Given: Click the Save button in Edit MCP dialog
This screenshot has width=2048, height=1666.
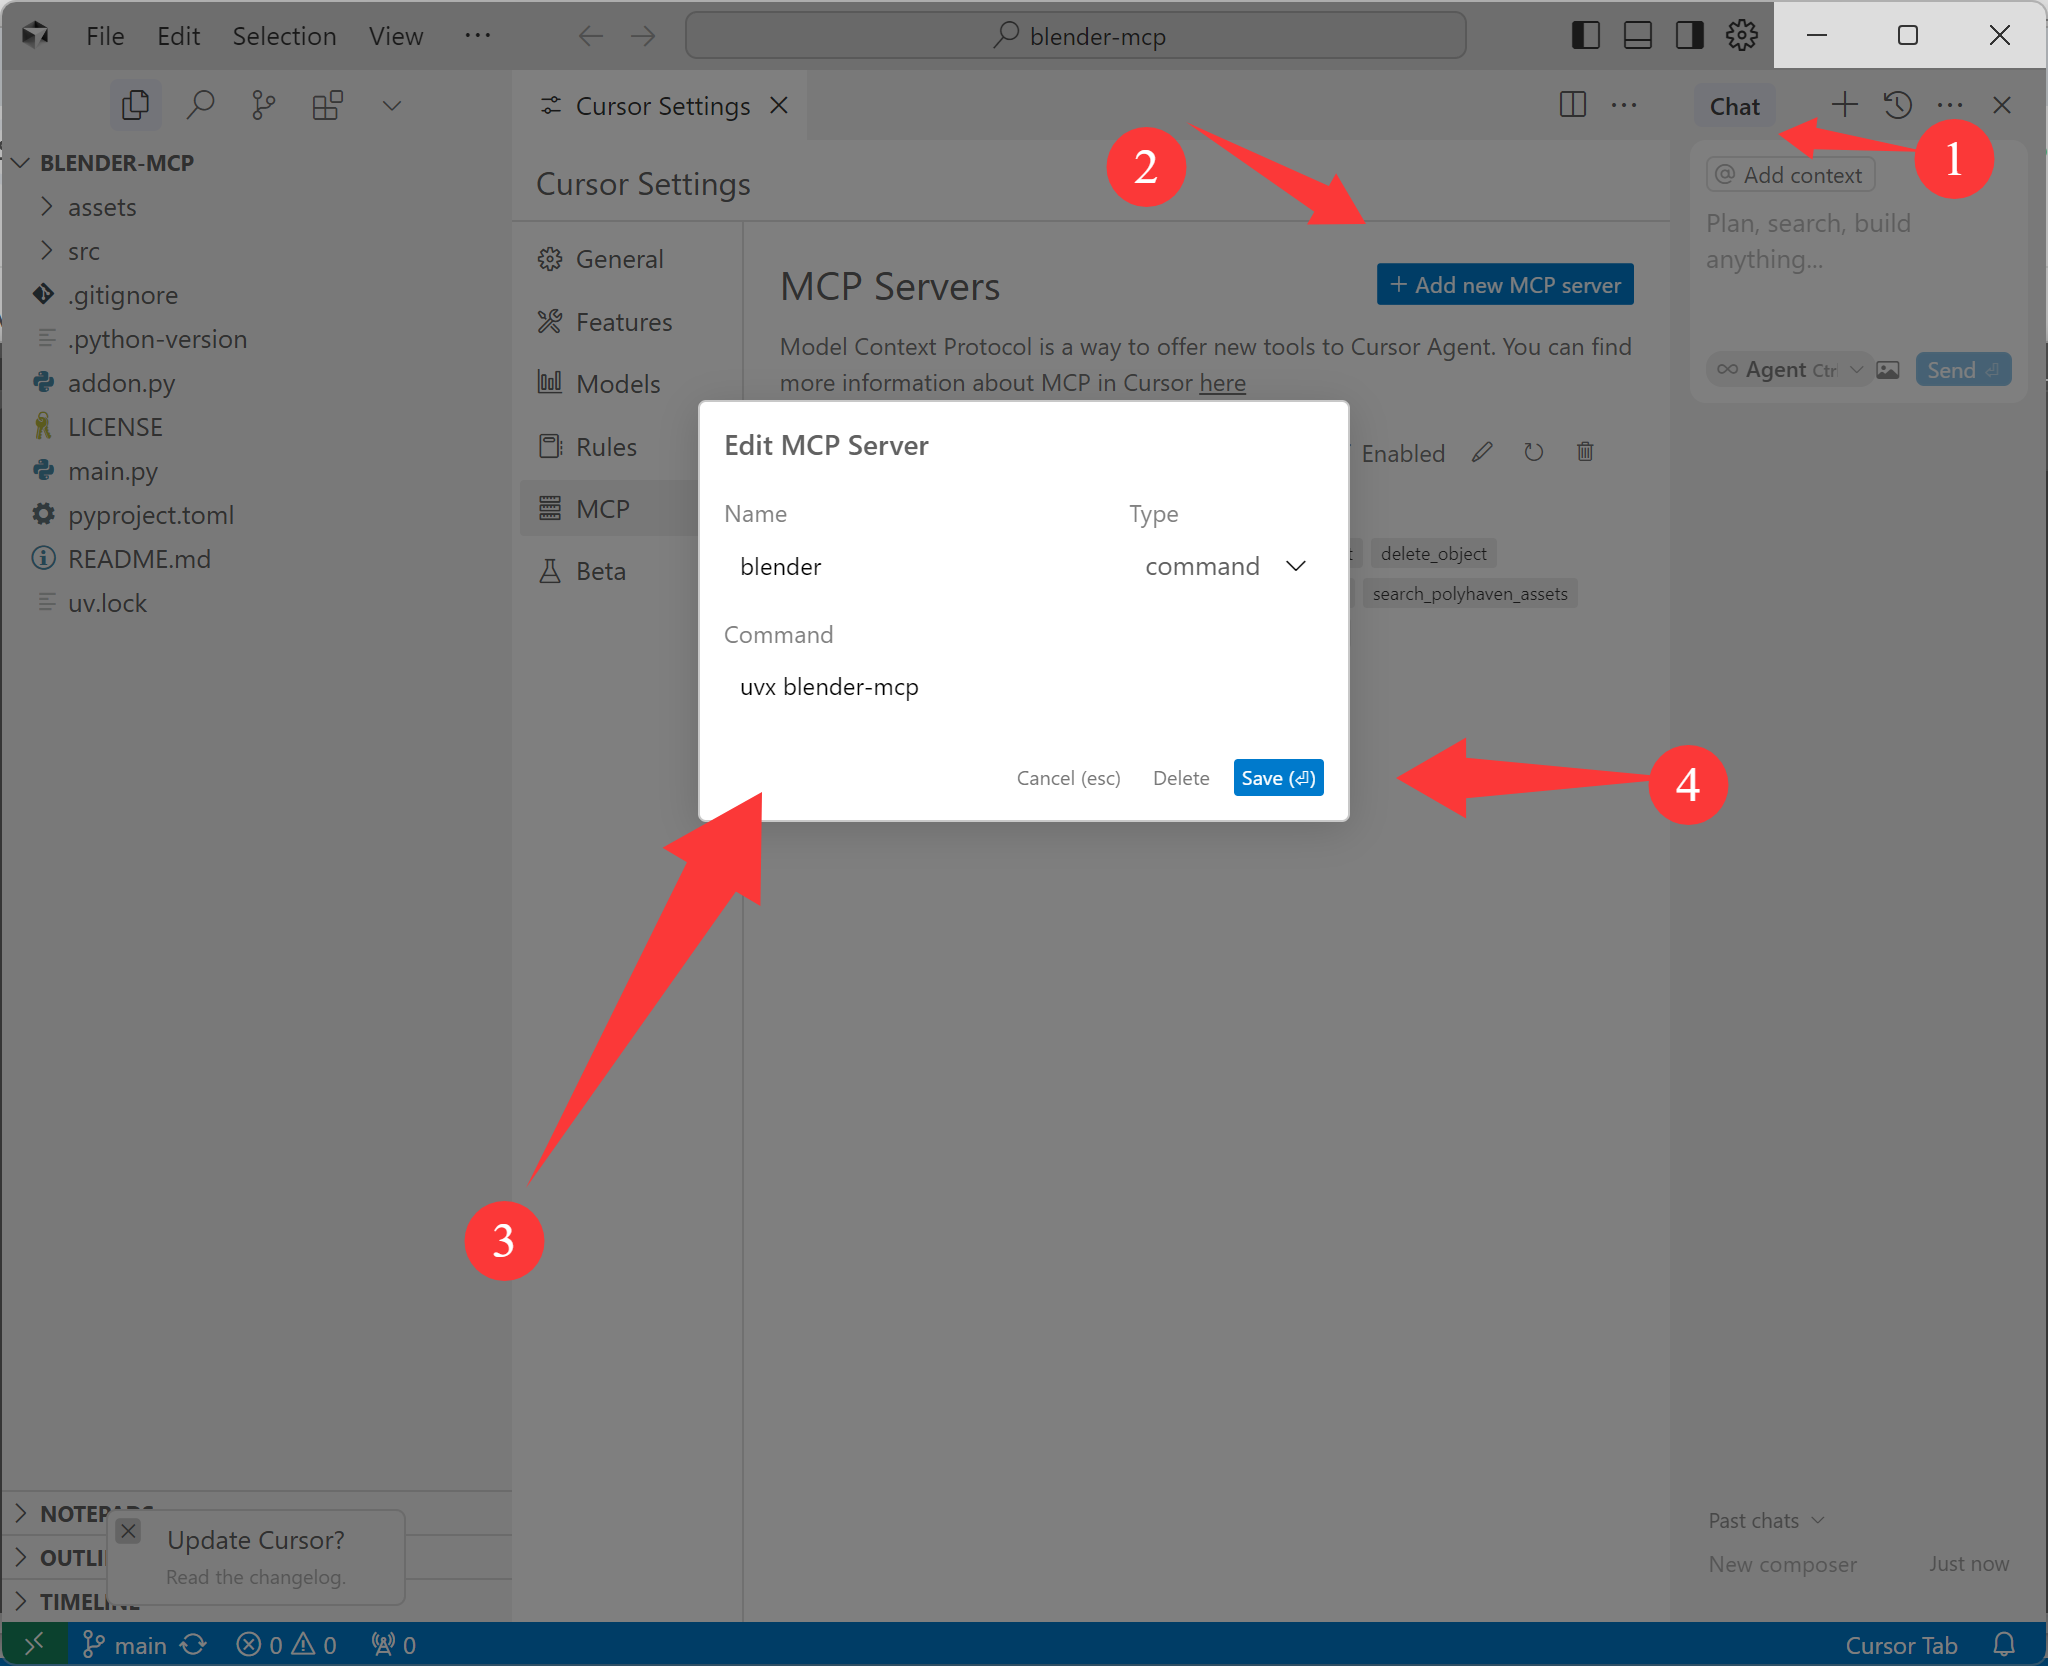Looking at the screenshot, I should click(1275, 779).
